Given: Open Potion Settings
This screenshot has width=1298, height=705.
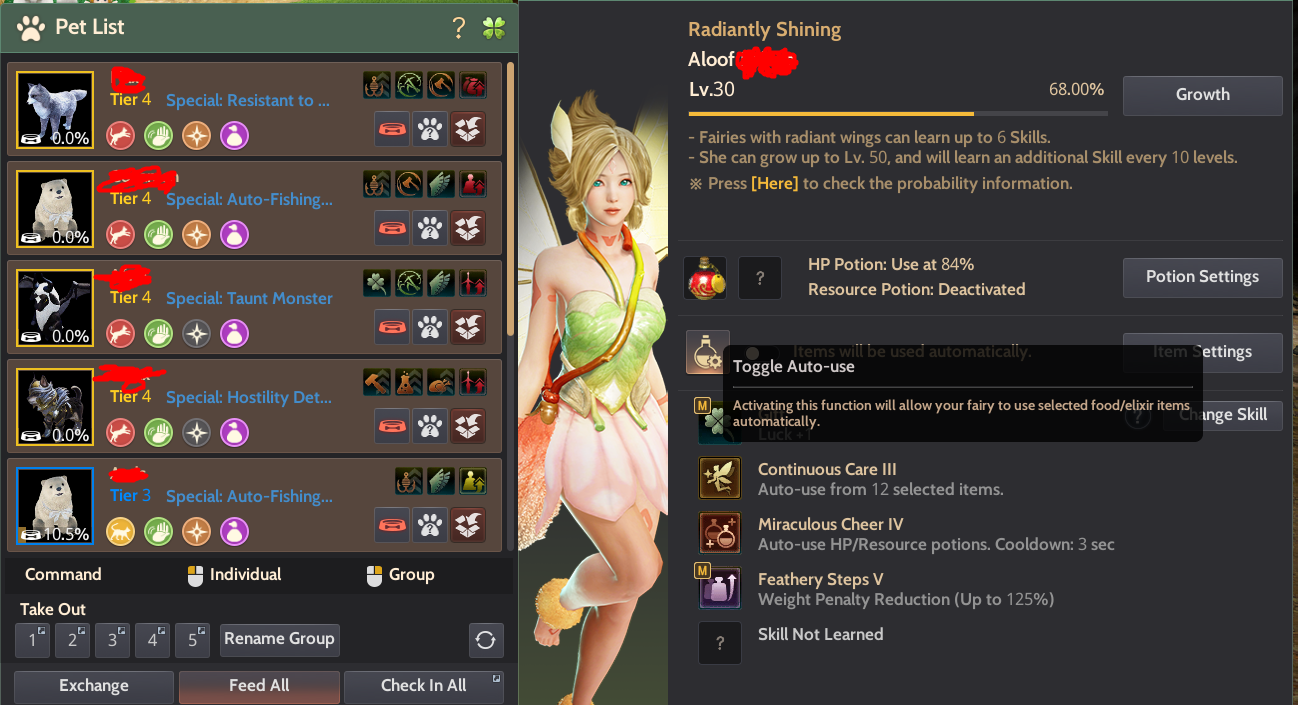Looking at the screenshot, I should click(1202, 277).
